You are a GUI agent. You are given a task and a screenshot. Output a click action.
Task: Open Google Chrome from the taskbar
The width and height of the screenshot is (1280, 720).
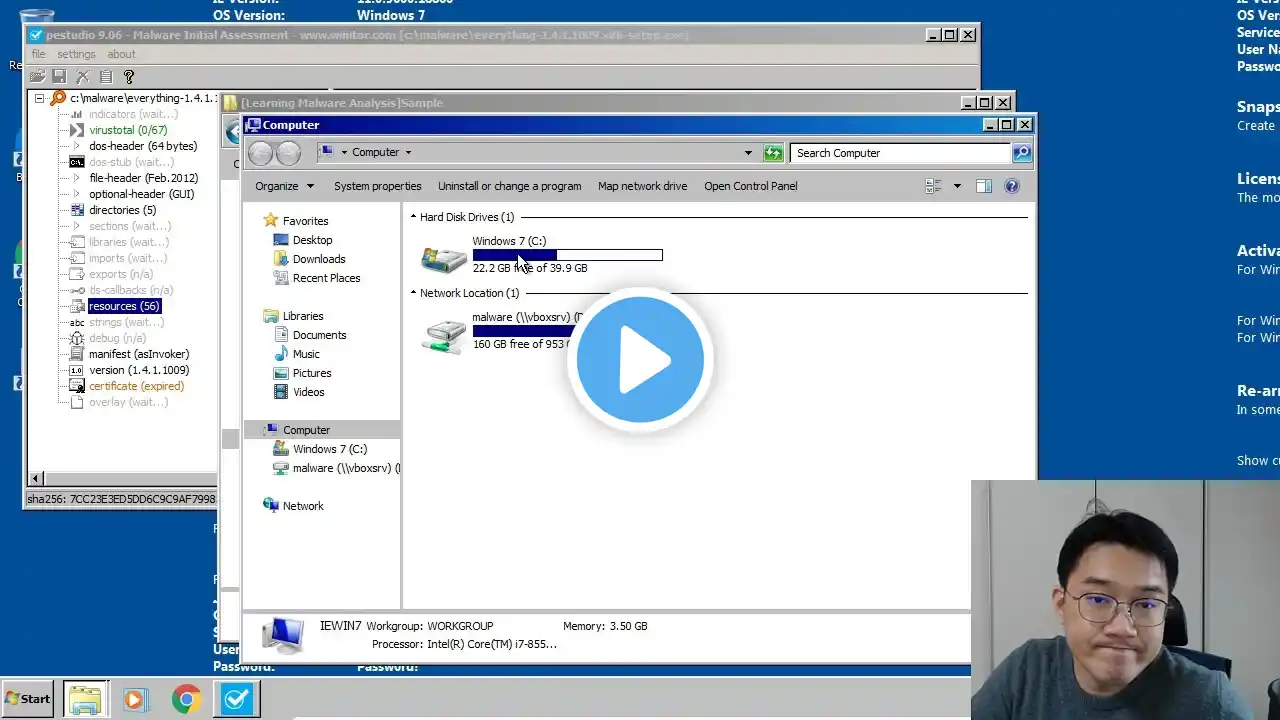(x=186, y=699)
